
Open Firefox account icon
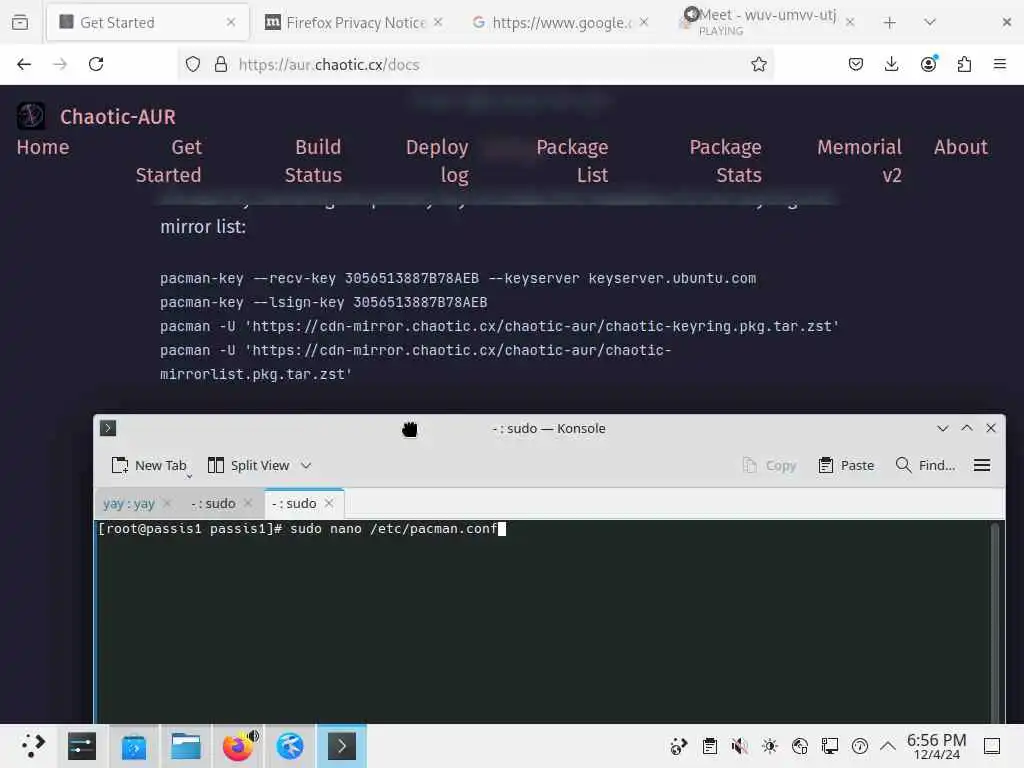[928, 64]
